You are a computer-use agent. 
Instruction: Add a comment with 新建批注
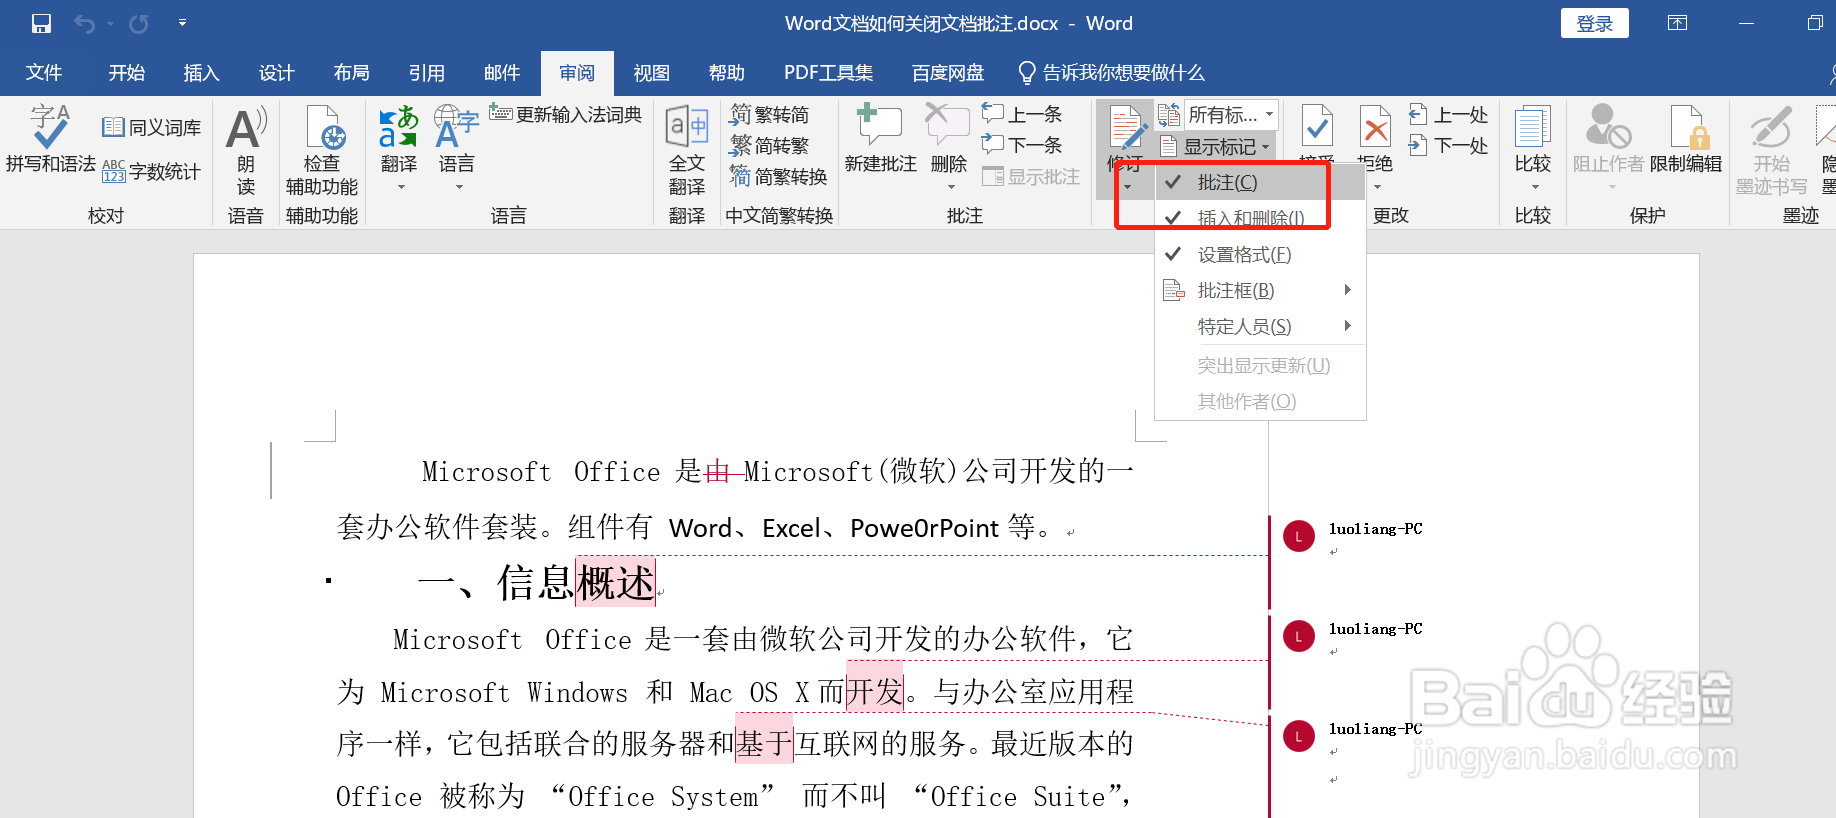click(880, 140)
